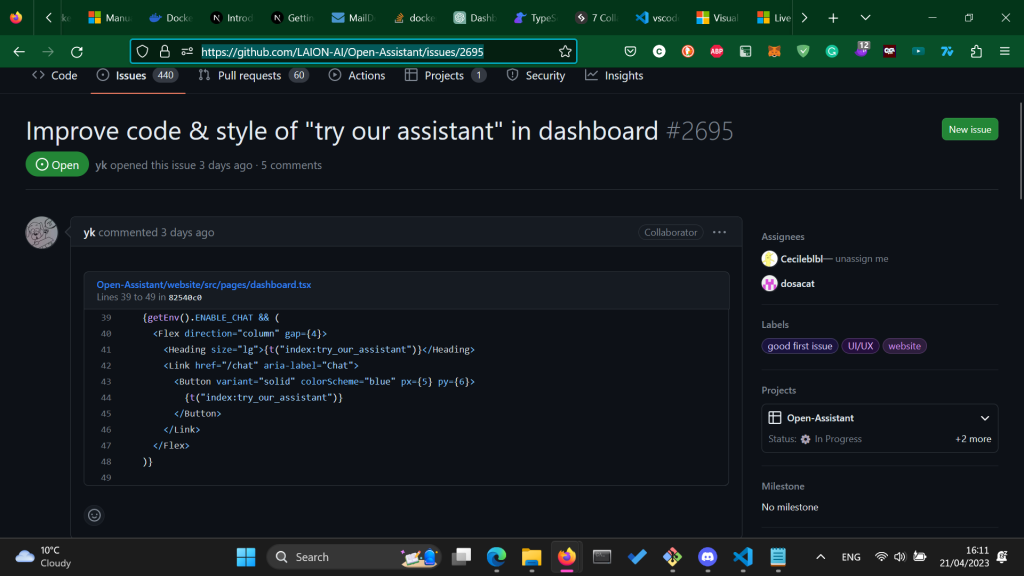Open a new browser tab
Image resolution: width=1024 pixels, height=576 pixels.
[833, 18]
